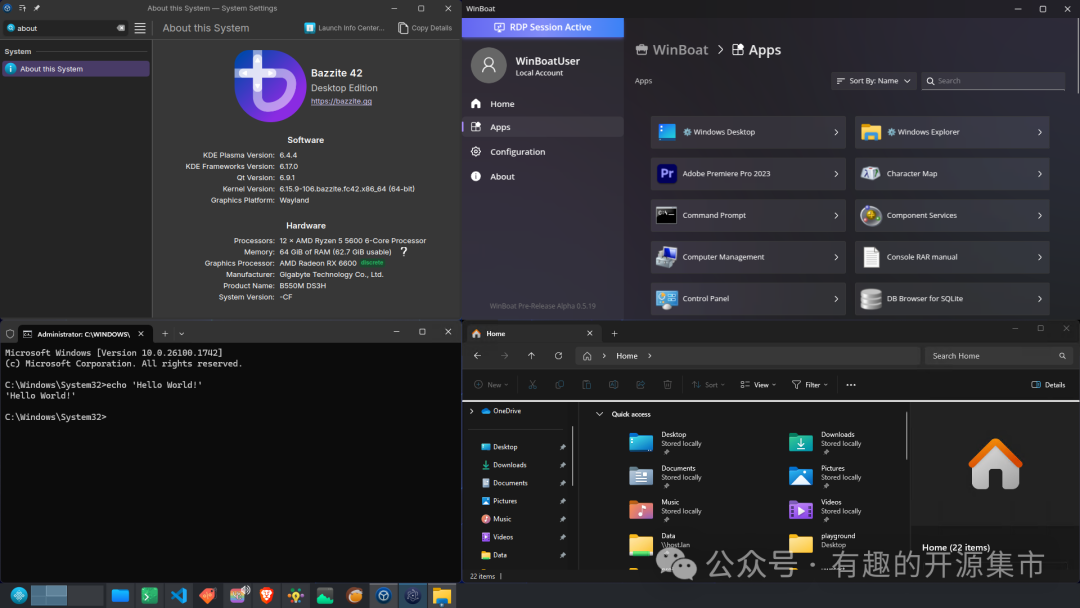The image size is (1080, 608).
Task: Click the refresh icon in File Explorer
Action: point(558,356)
